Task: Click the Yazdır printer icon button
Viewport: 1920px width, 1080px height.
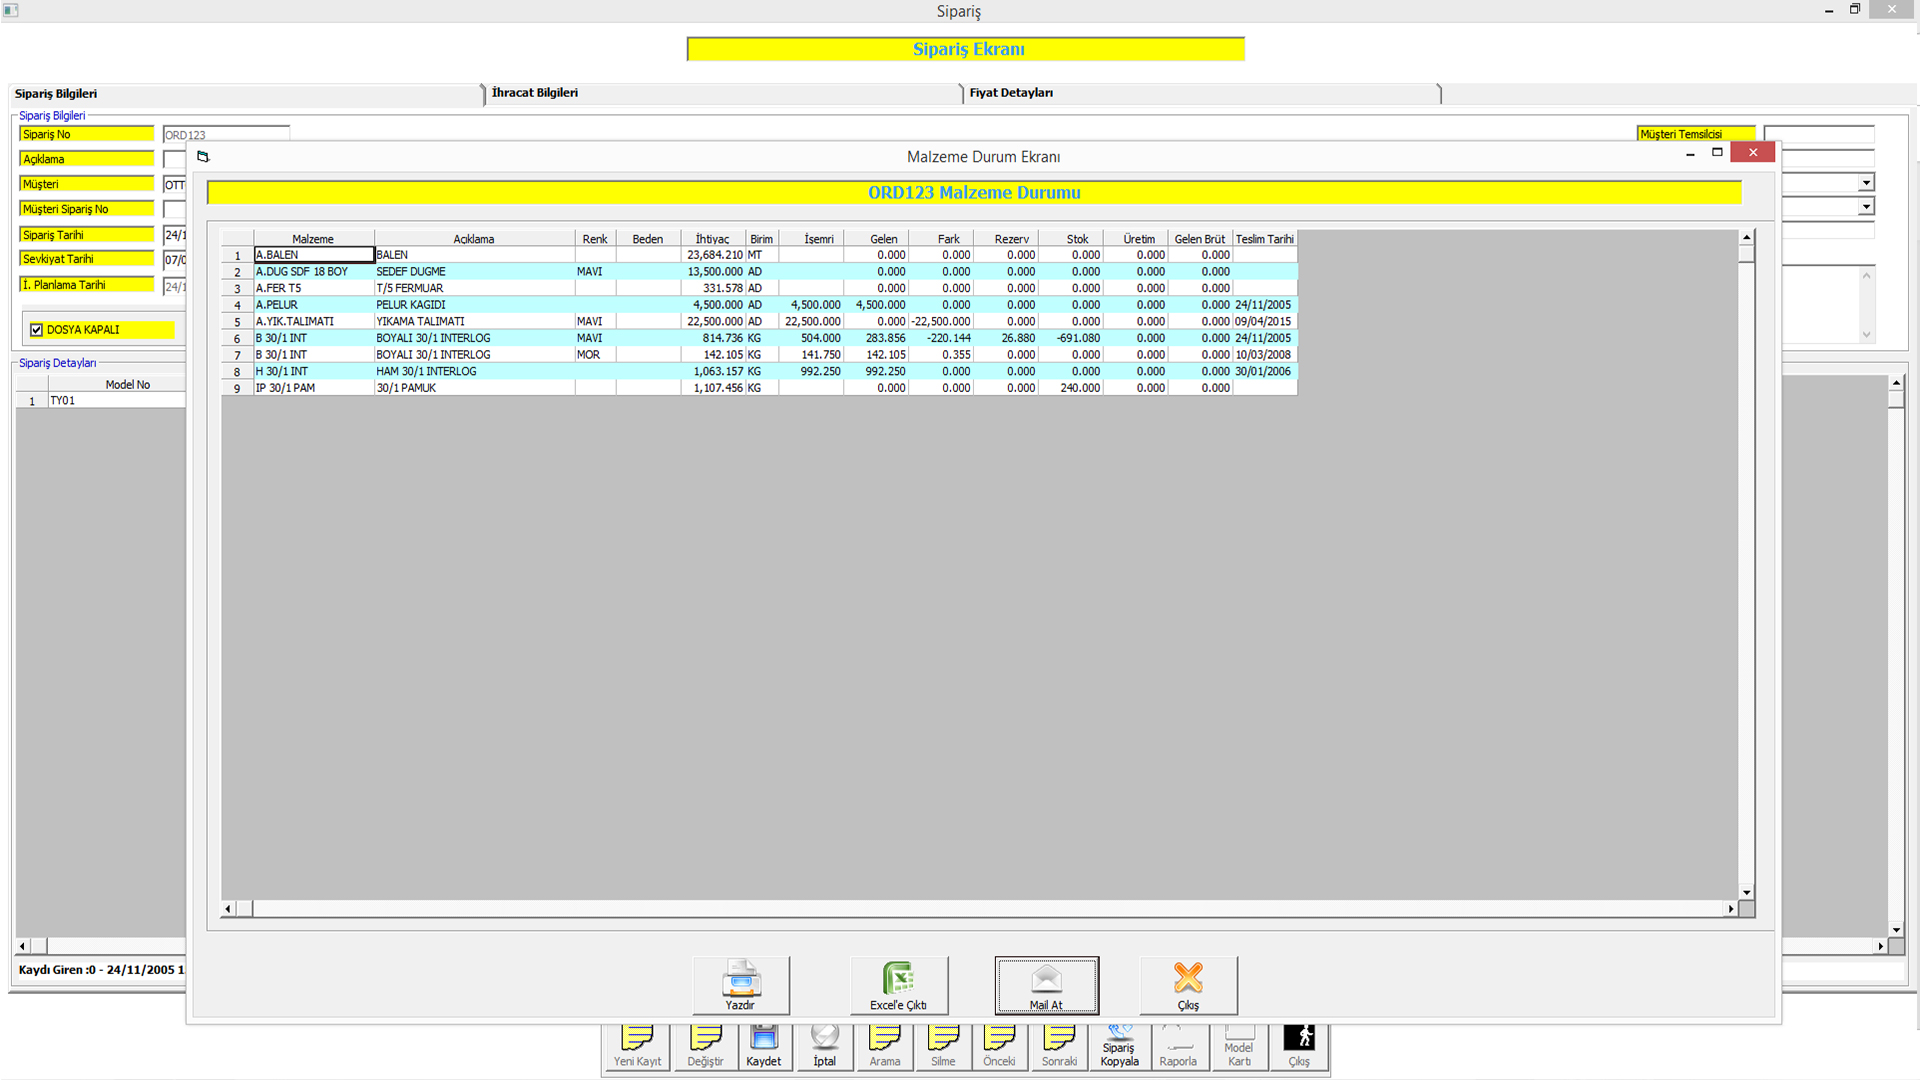Action: 741,979
